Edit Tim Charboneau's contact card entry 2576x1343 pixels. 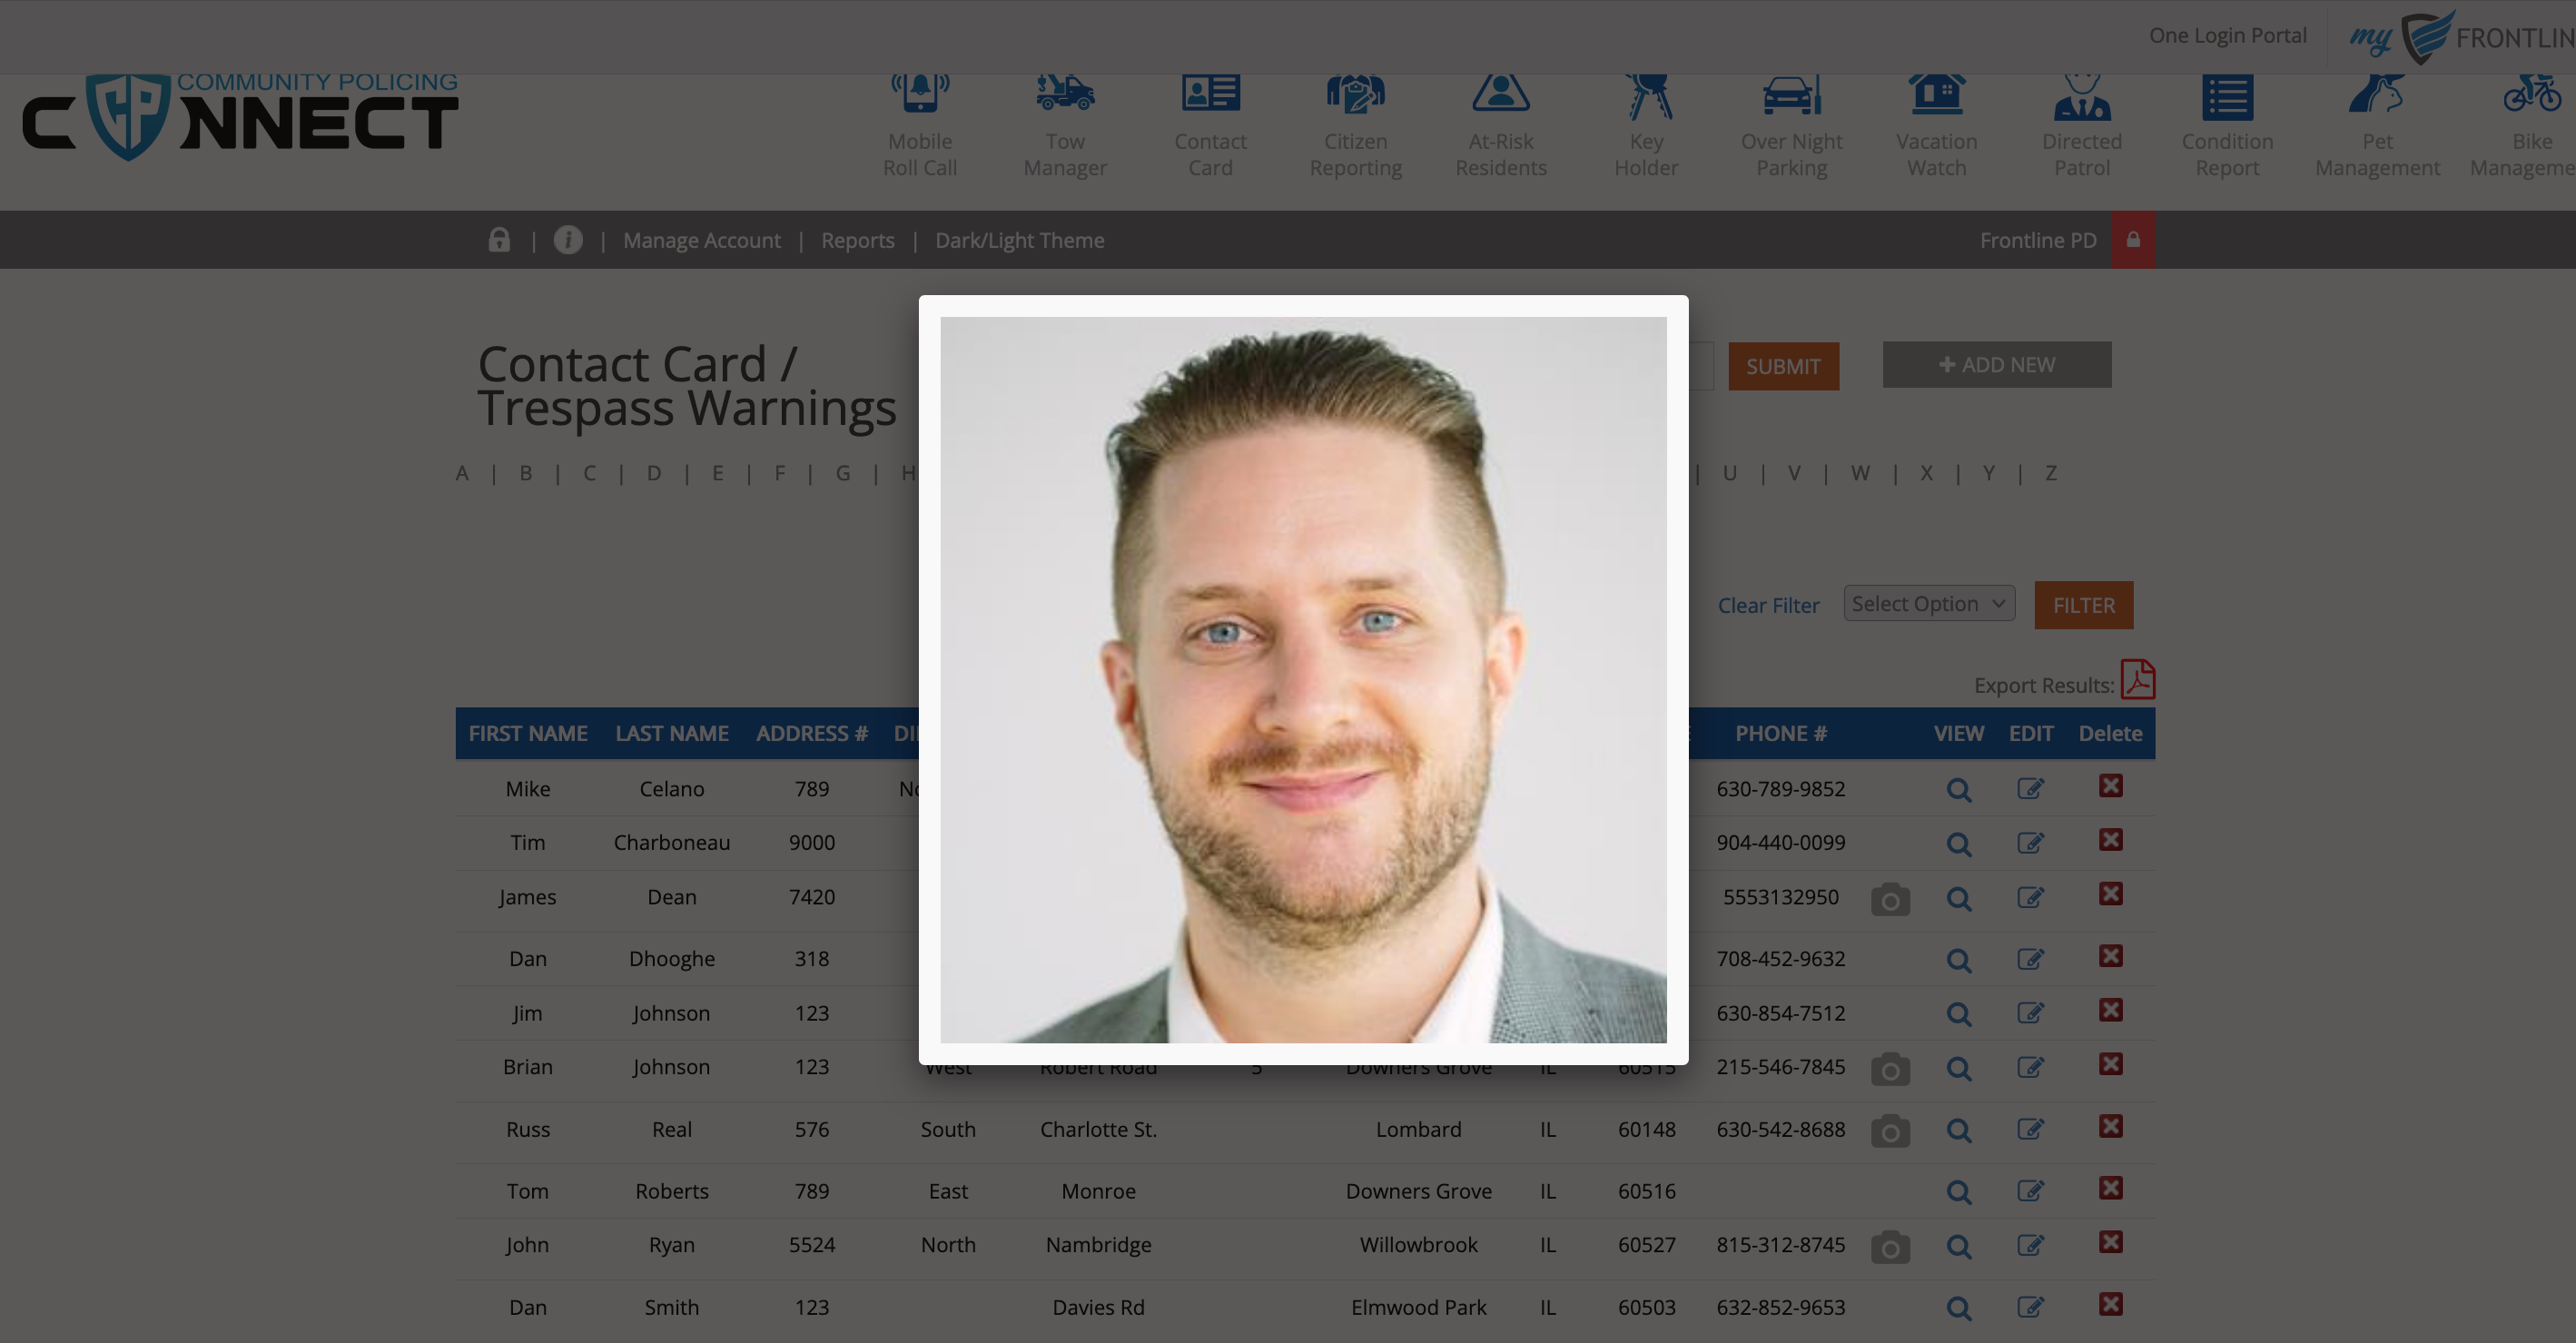click(x=2030, y=843)
